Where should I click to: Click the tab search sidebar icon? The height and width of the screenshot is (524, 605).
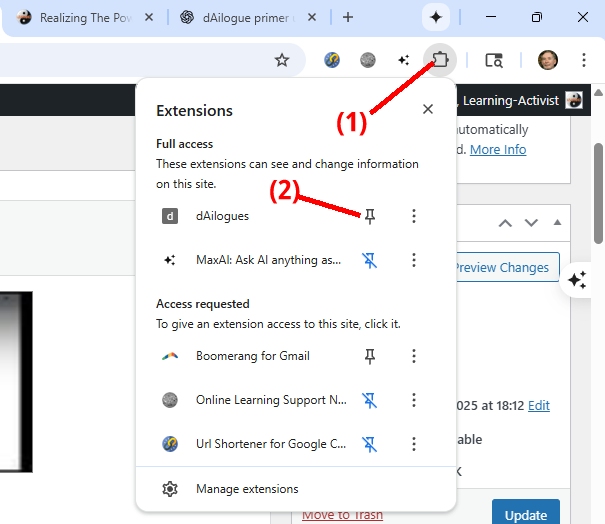[x=494, y=60]
